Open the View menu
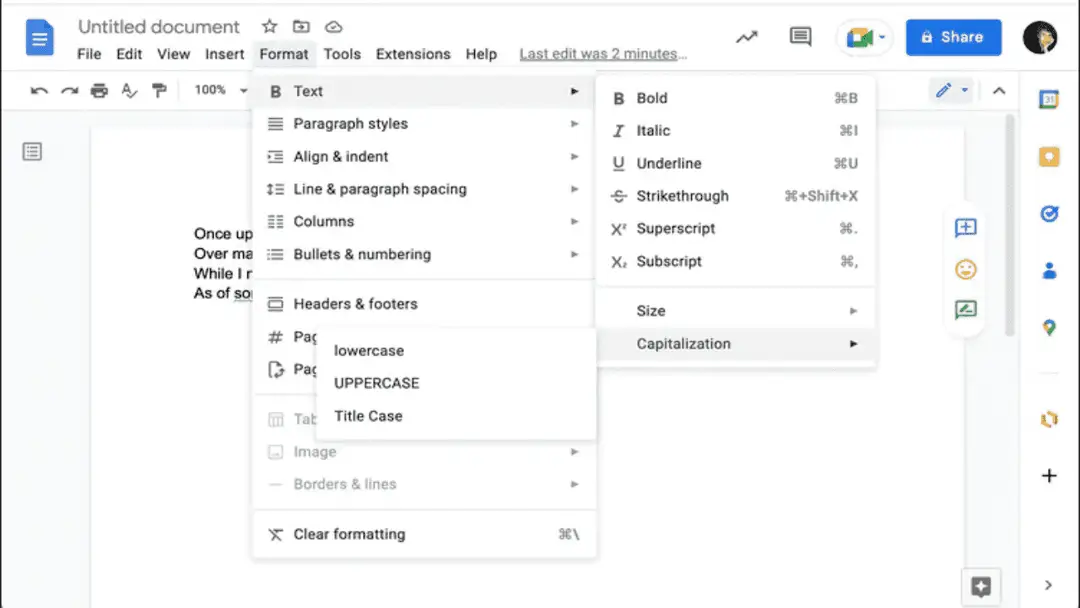Screen dimensions: 1080x608 tap(173, 54)
